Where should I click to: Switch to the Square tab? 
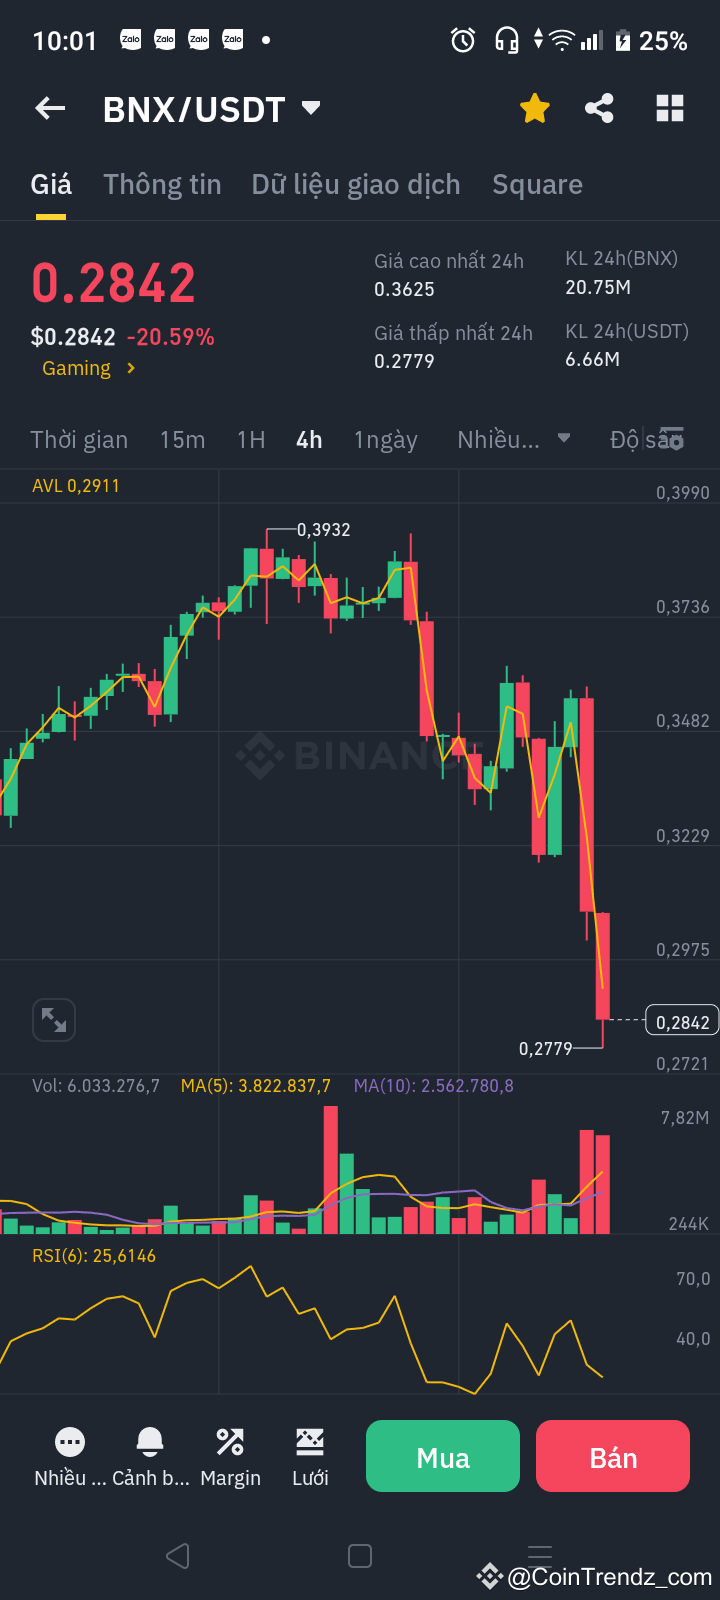pyautogui.click(x=537, y=184)
